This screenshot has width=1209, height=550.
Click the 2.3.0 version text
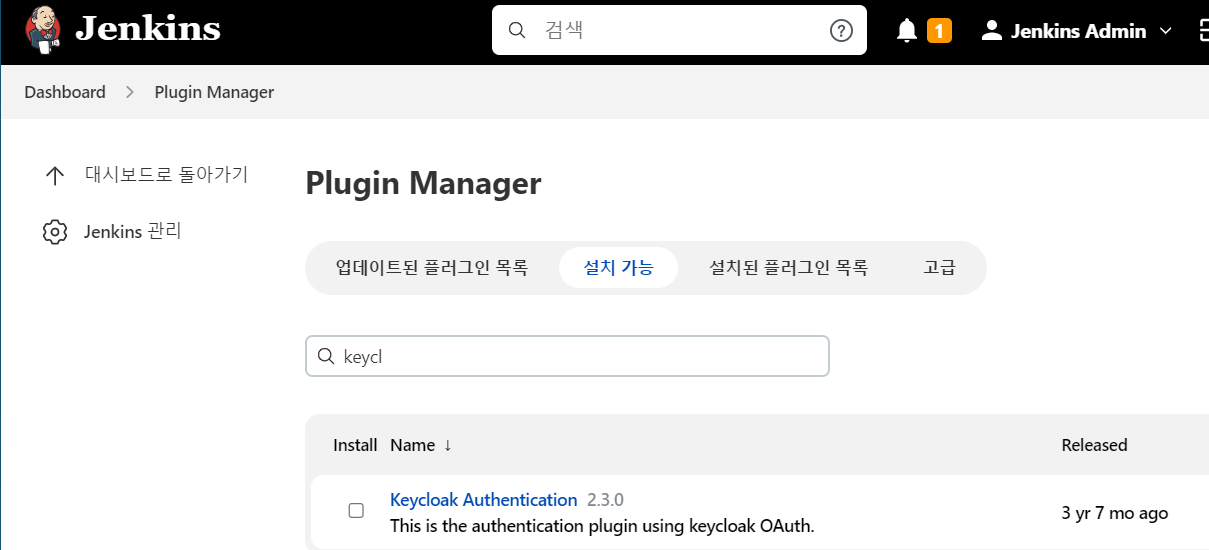[606, 500]
